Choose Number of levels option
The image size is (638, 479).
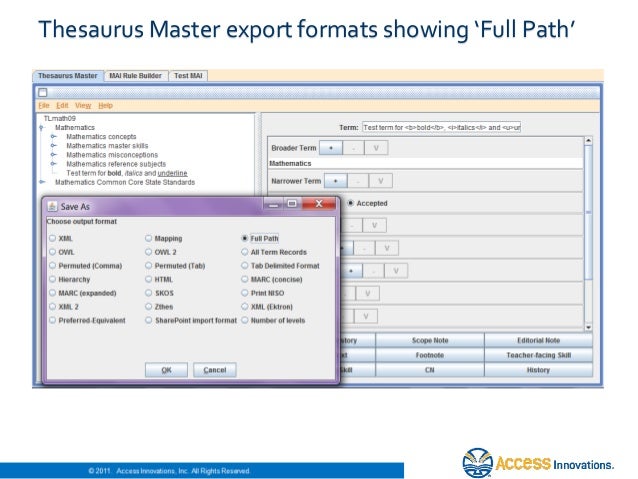click(245, 320)
